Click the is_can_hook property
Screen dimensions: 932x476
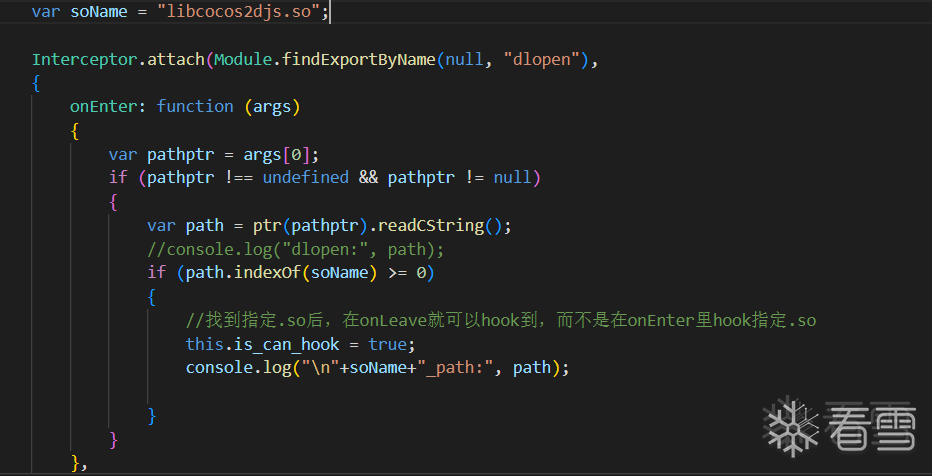click(x=286, y=344)
